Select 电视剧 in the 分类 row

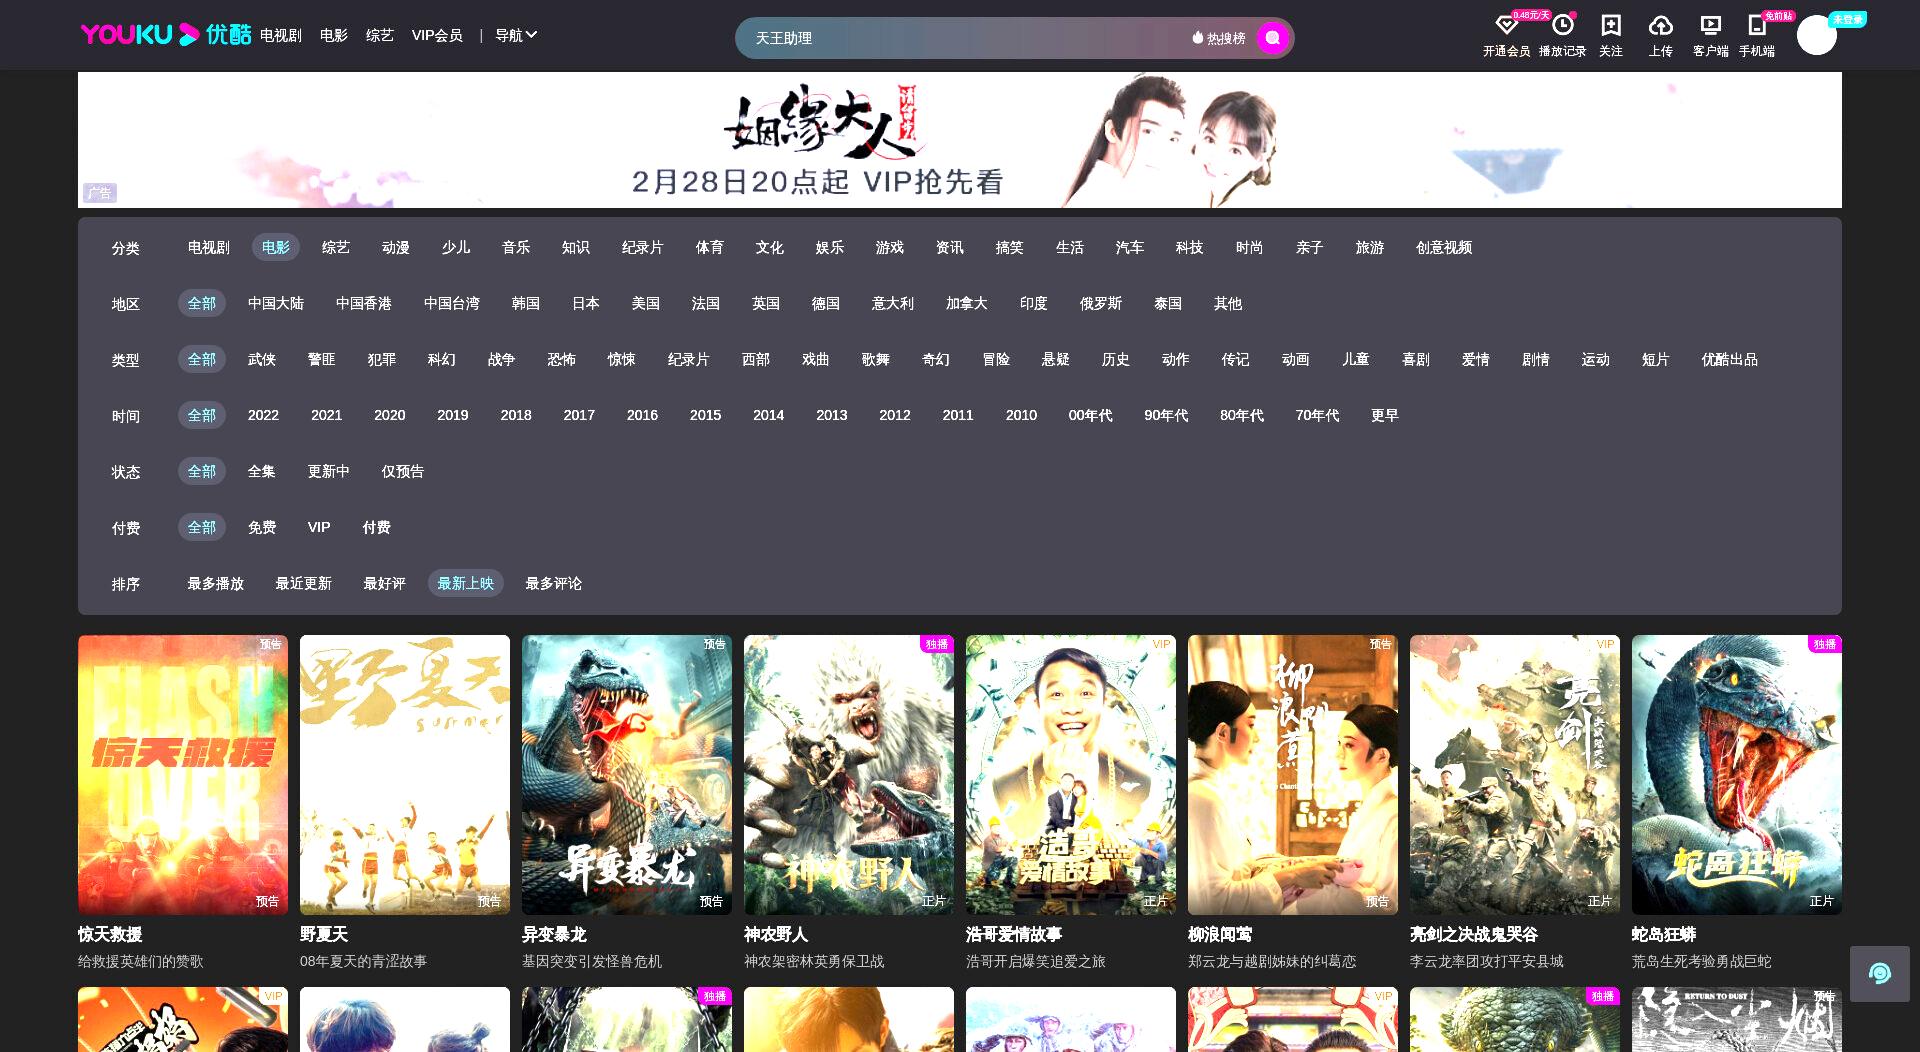(x=208, y=247)
